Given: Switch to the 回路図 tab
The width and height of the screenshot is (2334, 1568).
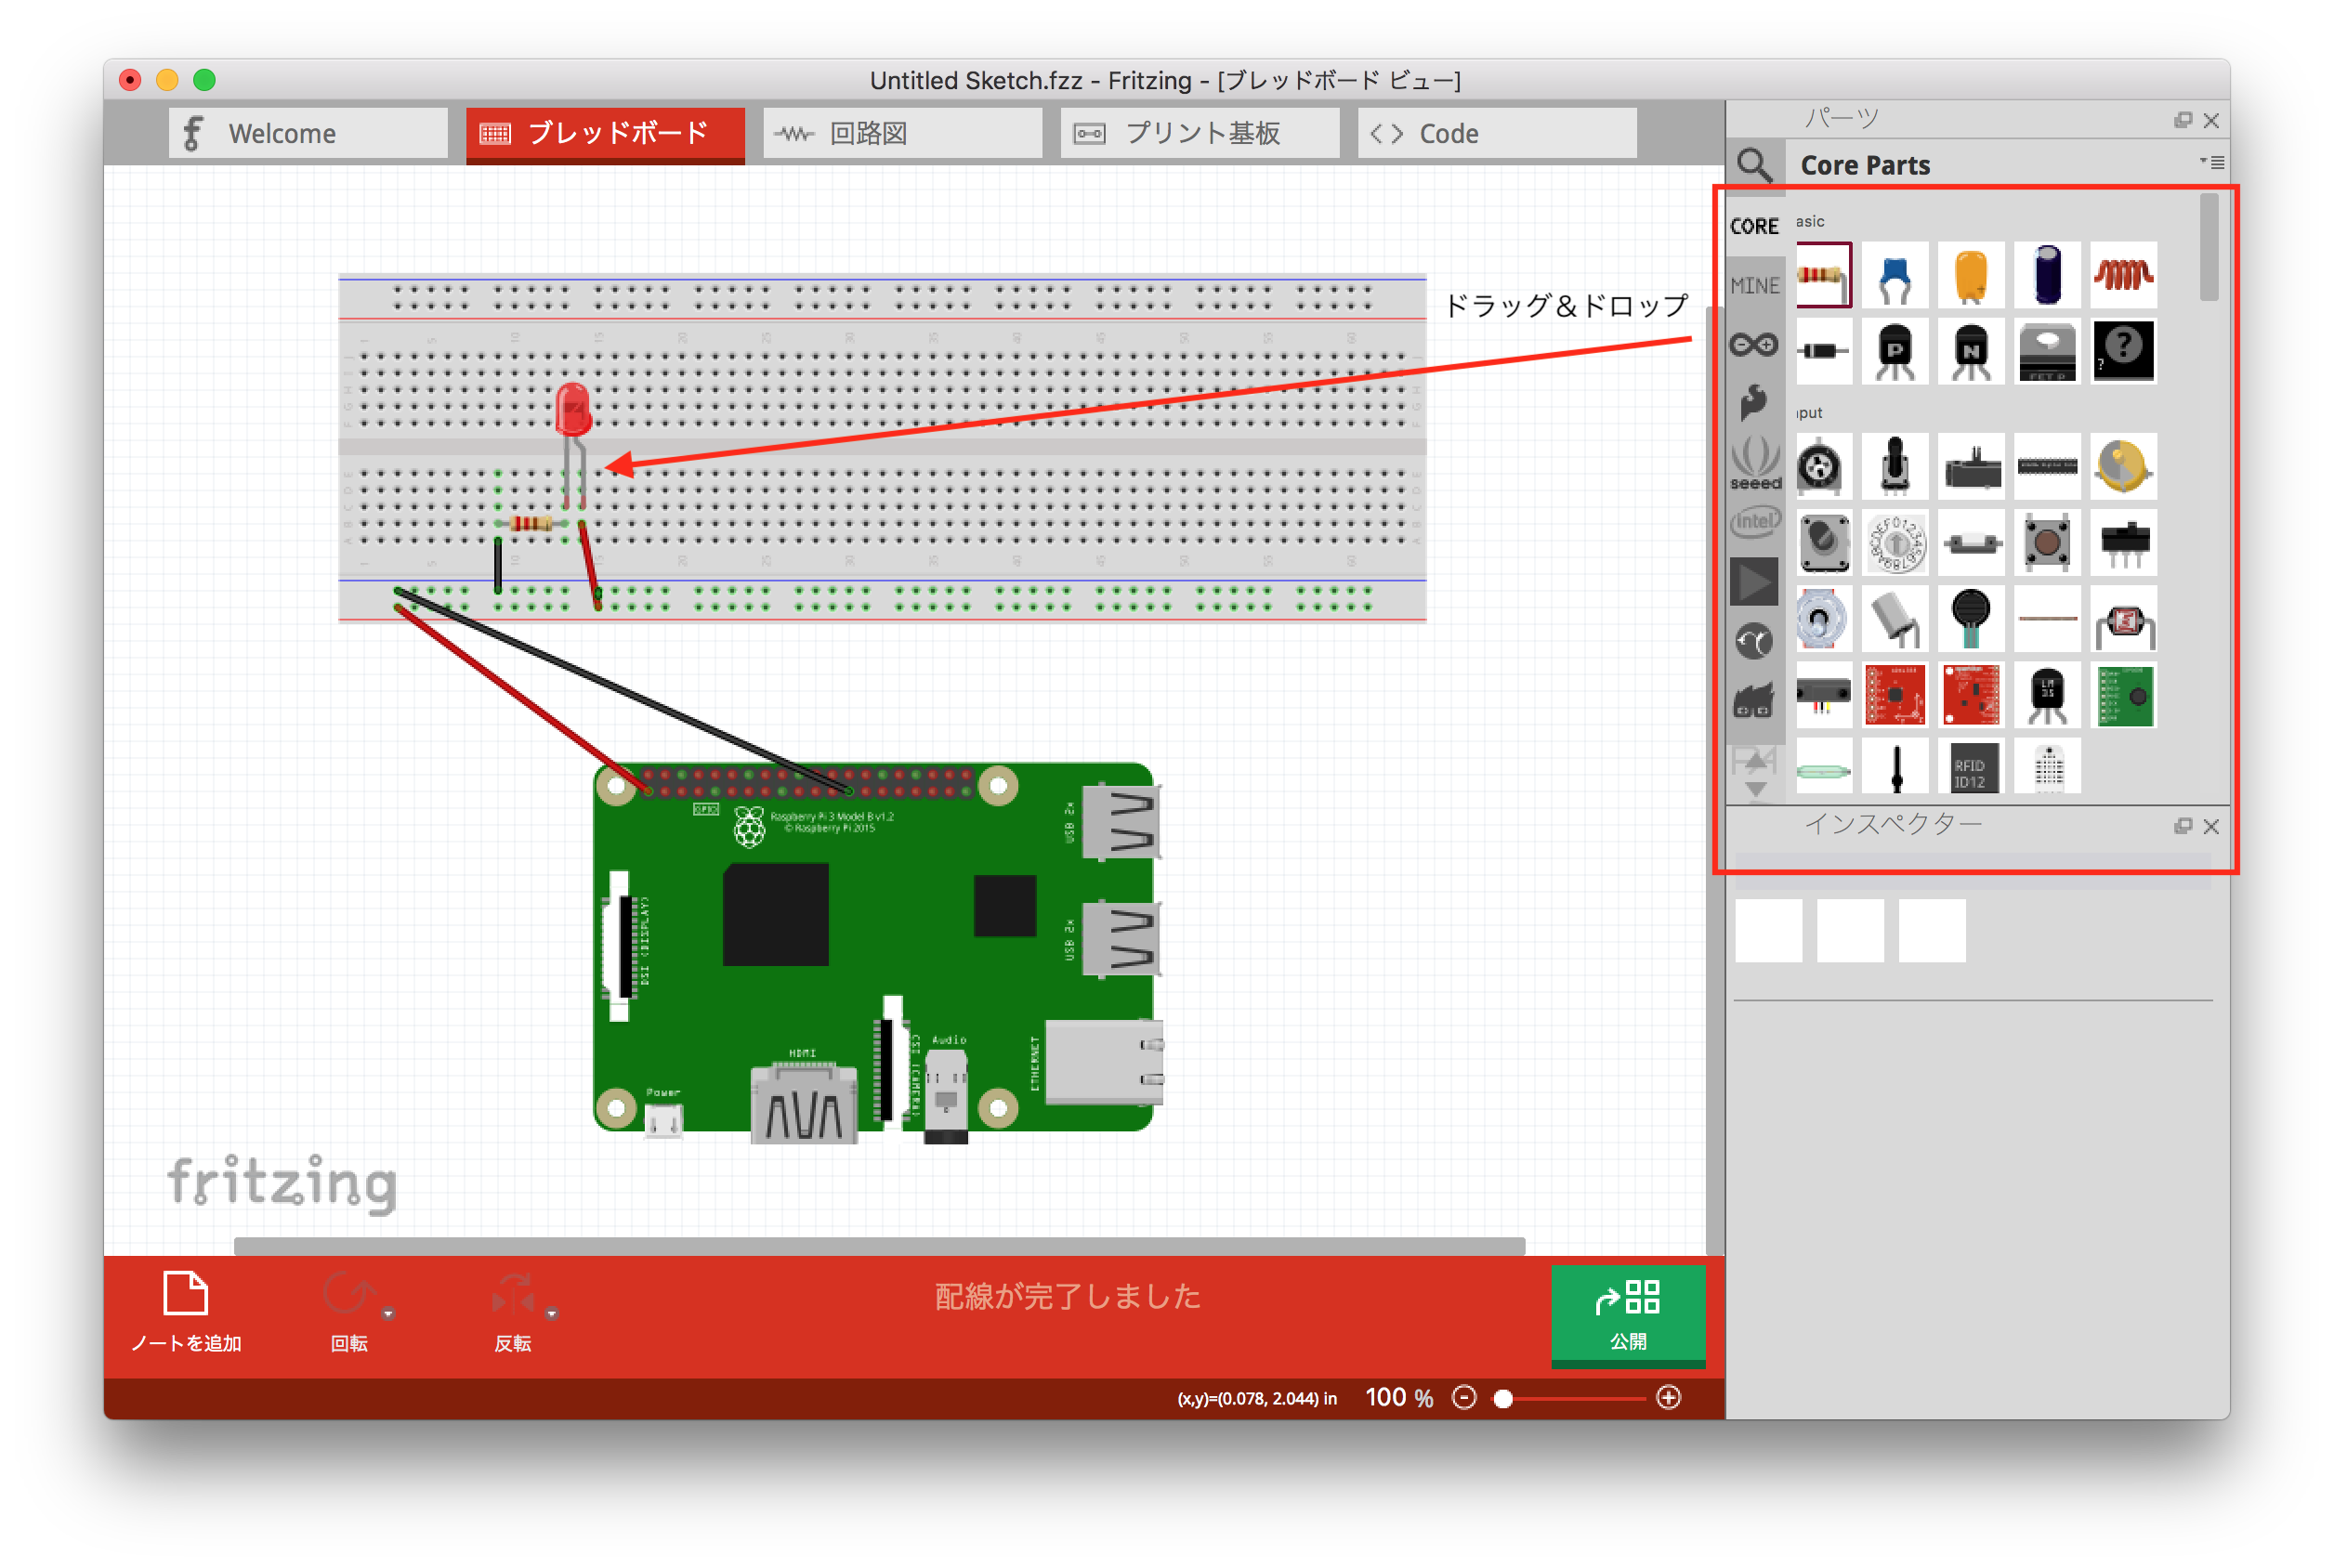Looking at the screenshot, I should (900, 132).
